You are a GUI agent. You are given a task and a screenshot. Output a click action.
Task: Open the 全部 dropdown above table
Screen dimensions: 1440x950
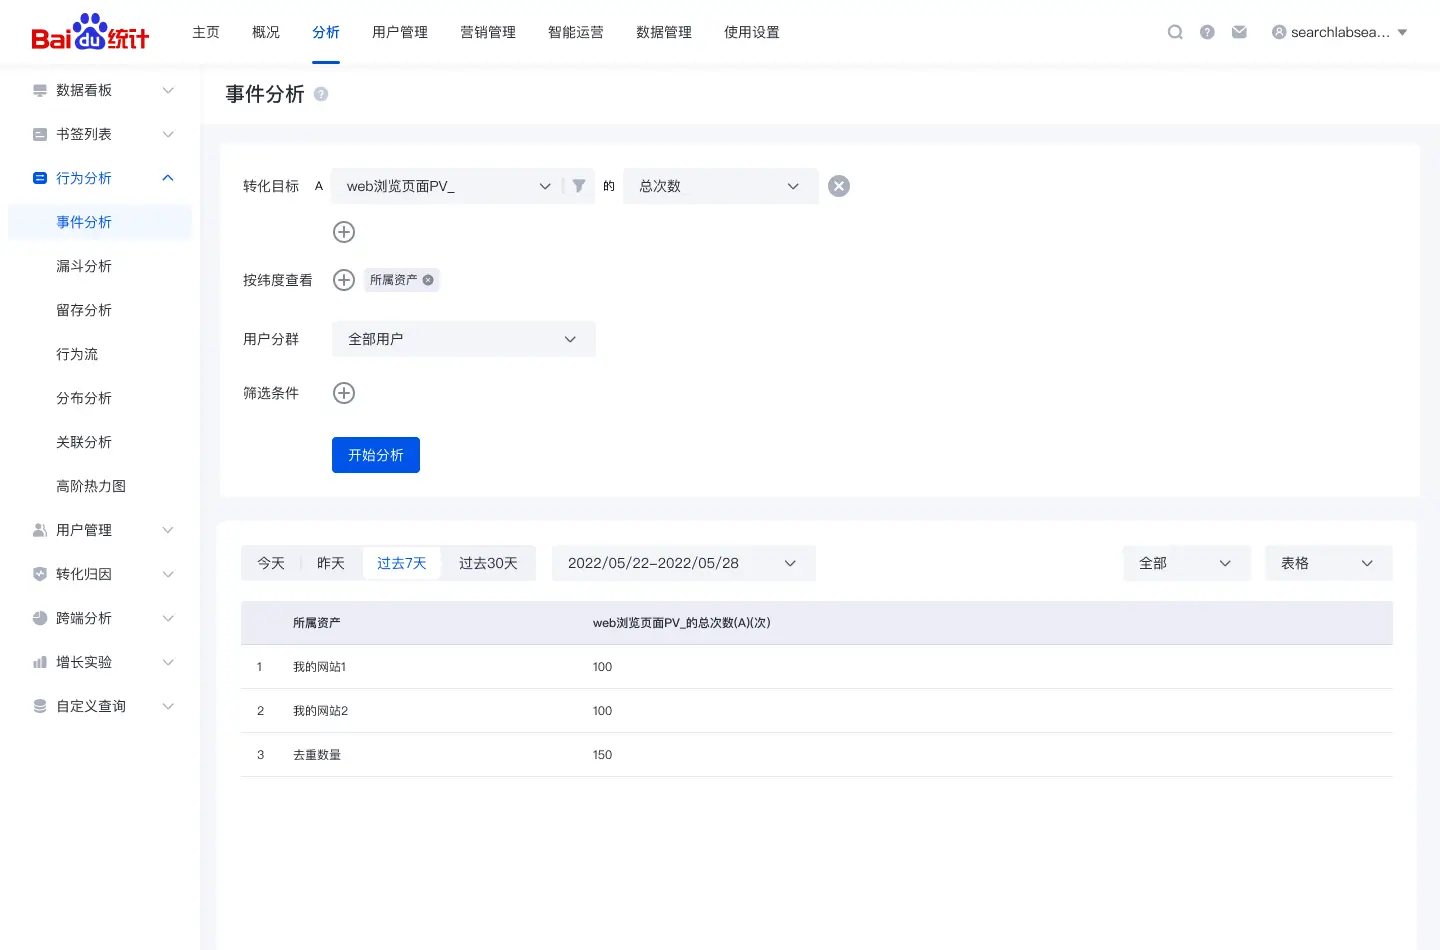coord(1186,563)
